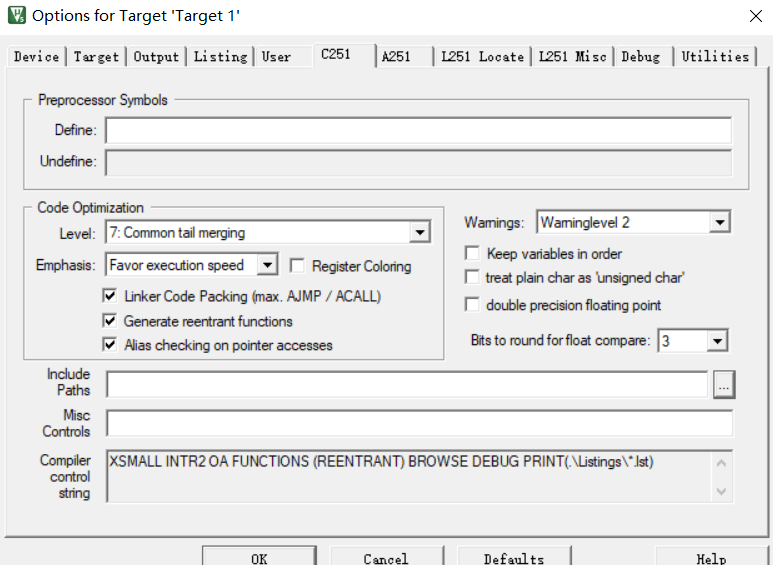Open the Output tab
773x565 pixels.
(156, 57)
